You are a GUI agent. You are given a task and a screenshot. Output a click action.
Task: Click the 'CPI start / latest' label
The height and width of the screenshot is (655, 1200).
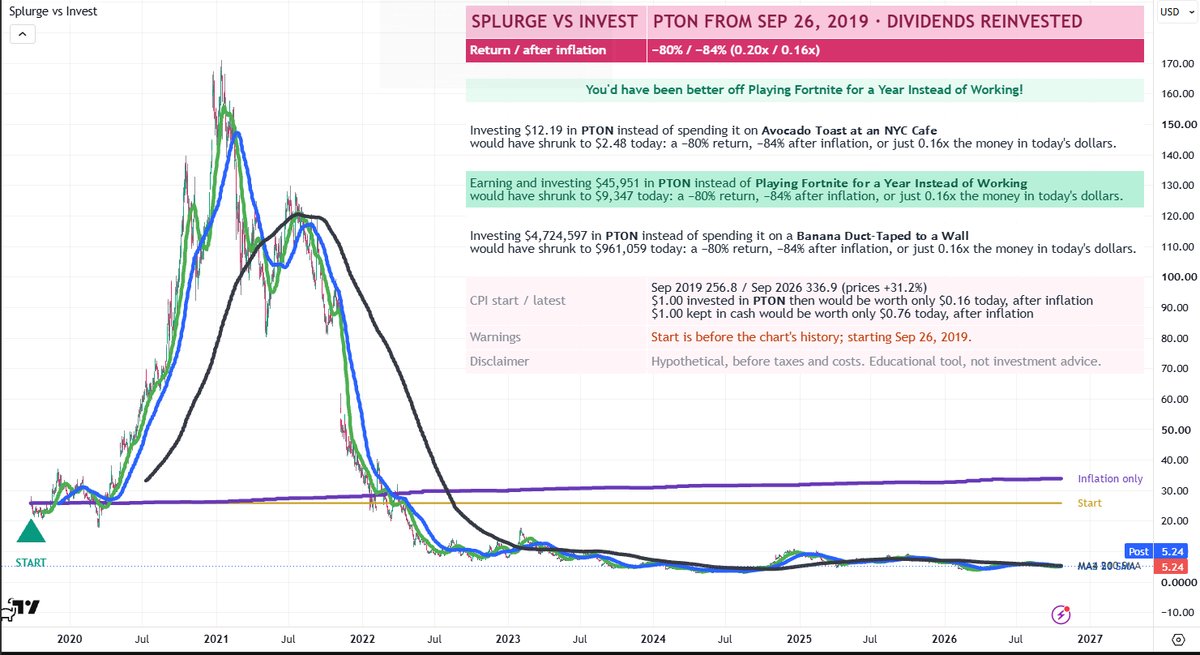pyautogui.click(x=517, y=300)
